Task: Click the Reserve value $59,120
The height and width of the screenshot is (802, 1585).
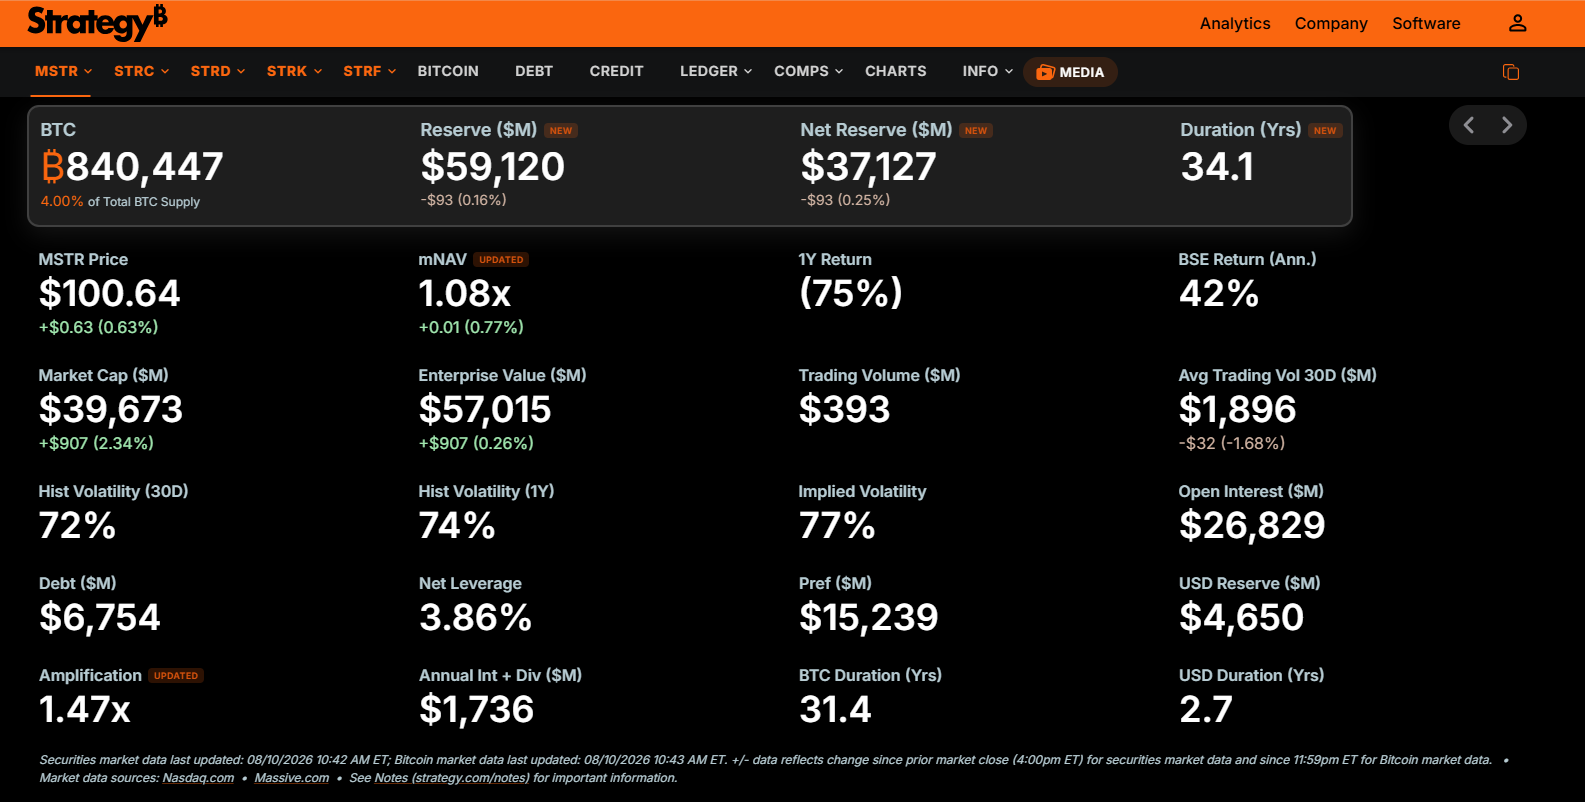Action: click(493, 167)
